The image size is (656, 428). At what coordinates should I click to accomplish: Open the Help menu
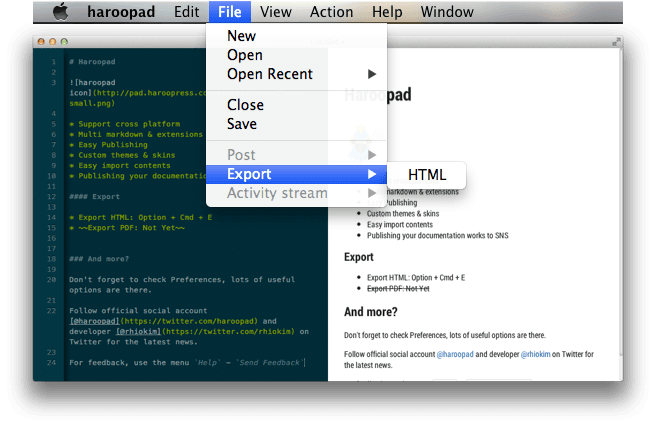click(386, 12)
